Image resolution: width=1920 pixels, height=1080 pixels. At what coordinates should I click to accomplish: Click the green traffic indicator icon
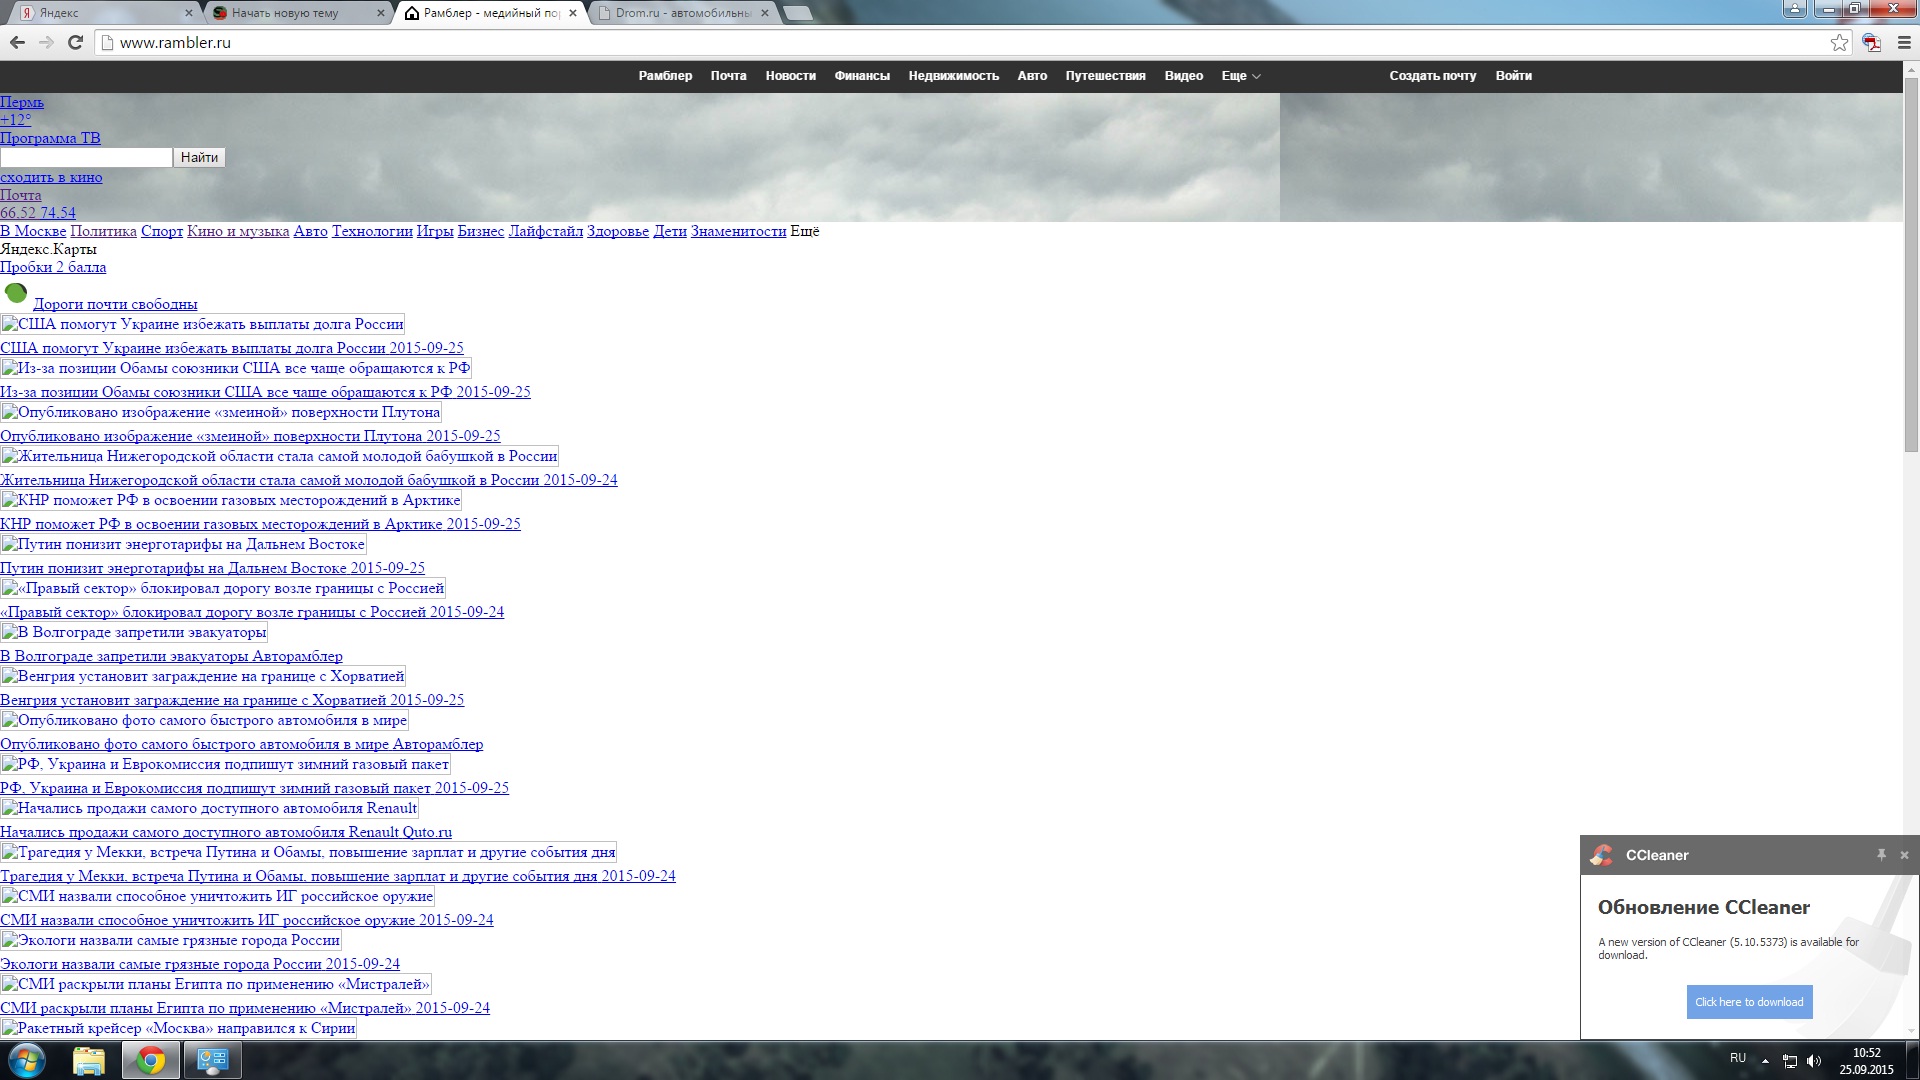pos(16,293)
